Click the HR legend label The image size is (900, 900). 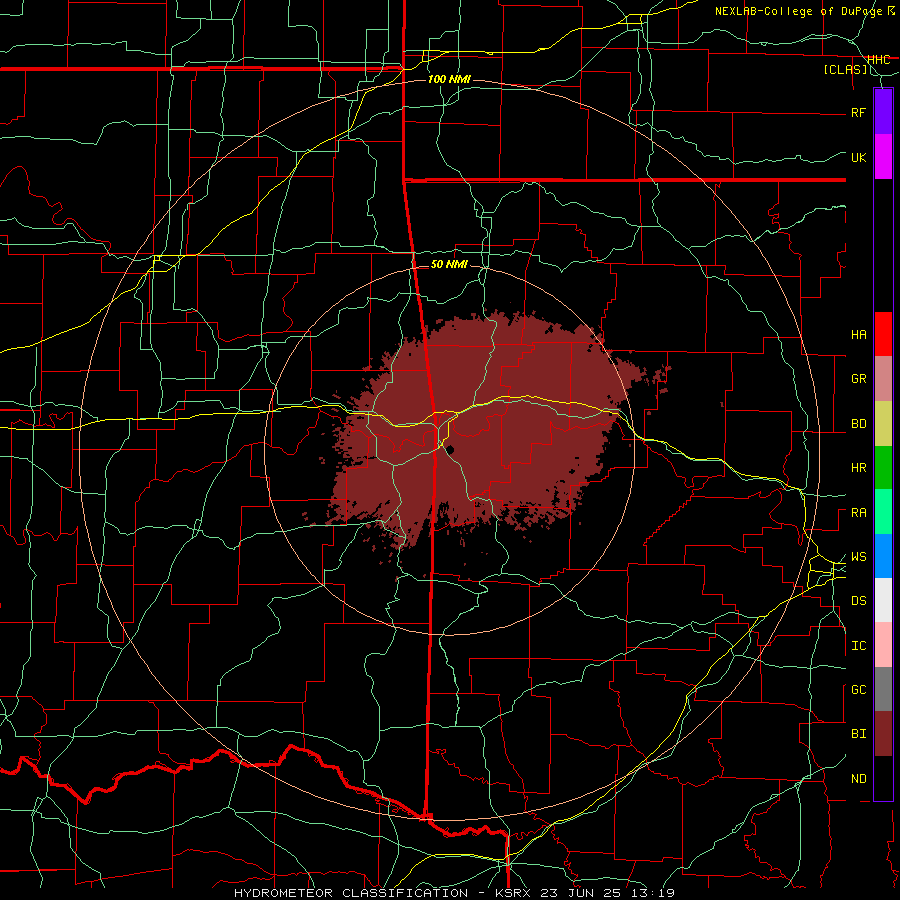858,468
